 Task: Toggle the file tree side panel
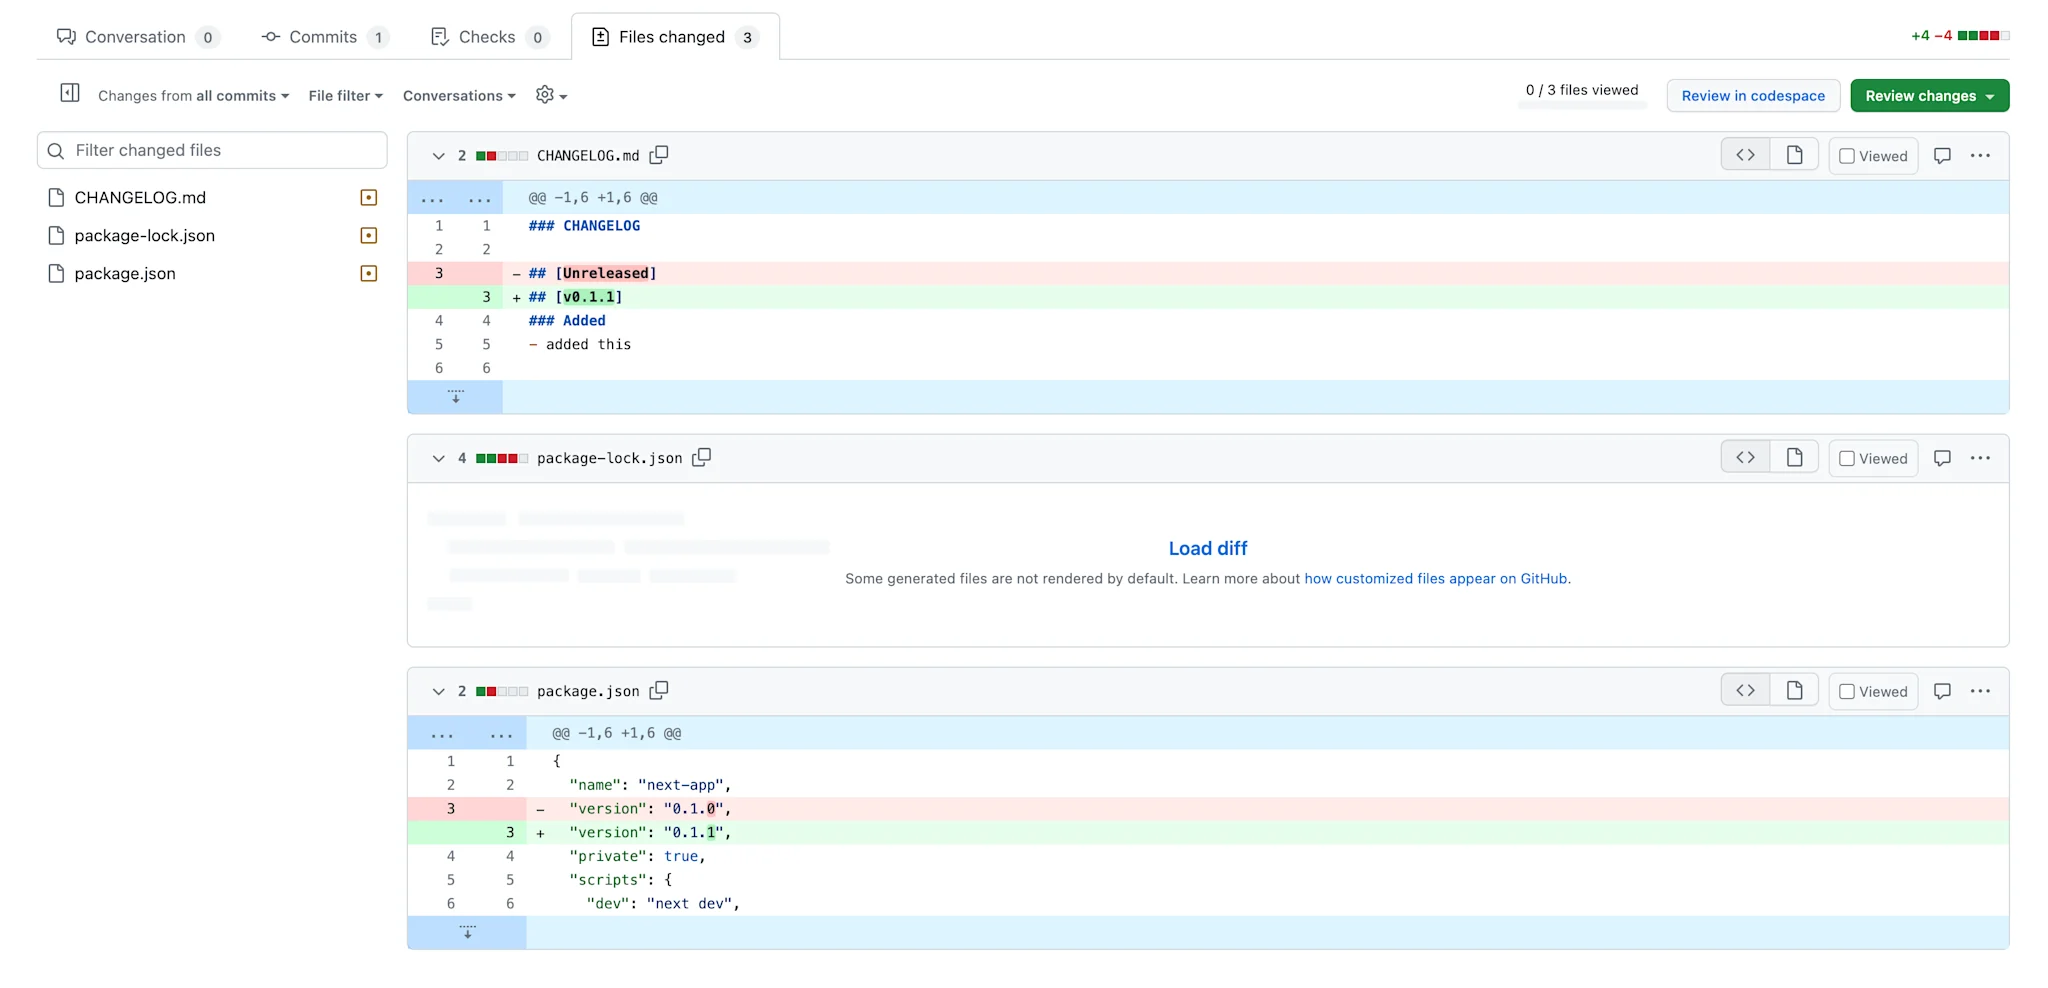pyautogui.click(x=69, y=92)
